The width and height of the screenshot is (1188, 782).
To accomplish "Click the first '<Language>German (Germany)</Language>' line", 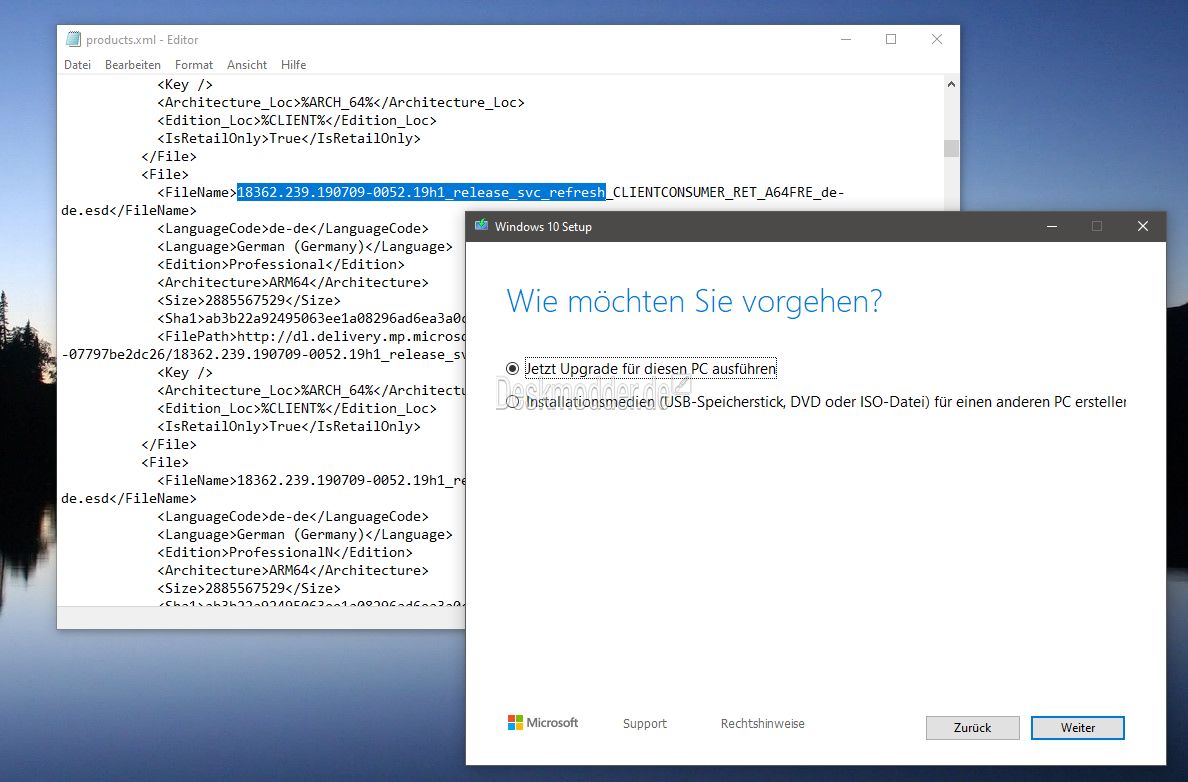I will point(305,246).
